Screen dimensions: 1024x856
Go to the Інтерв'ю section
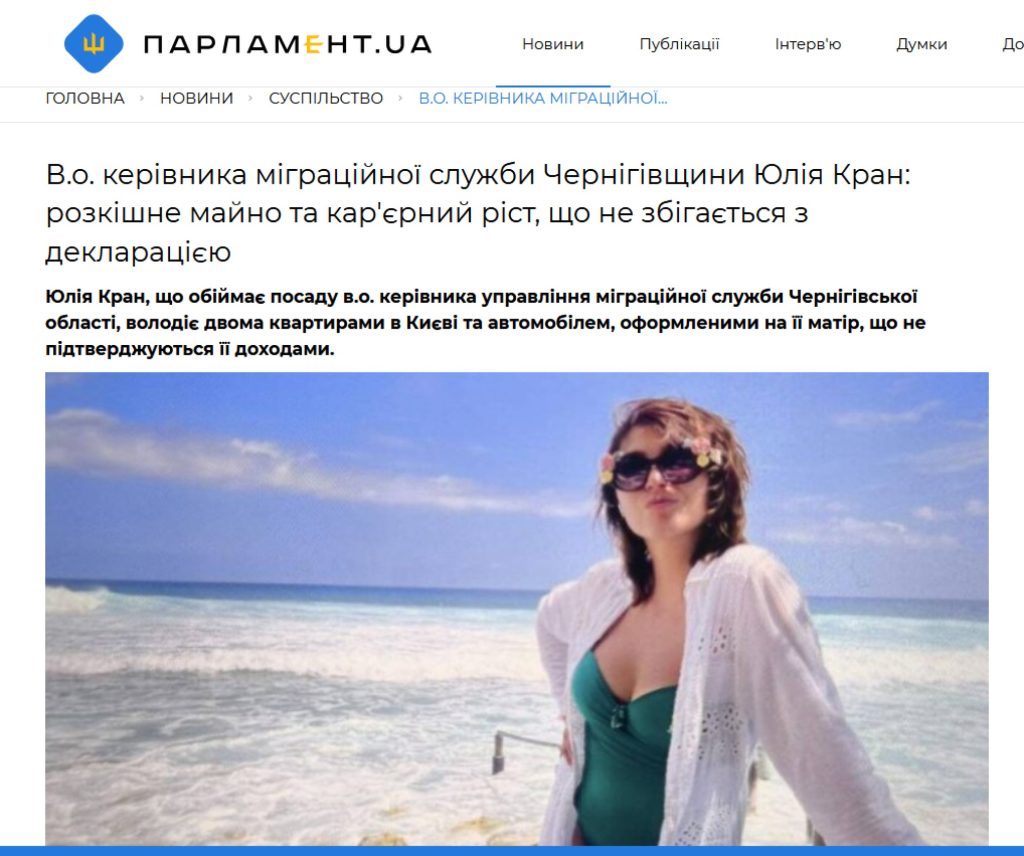click(x=808, y=44)
